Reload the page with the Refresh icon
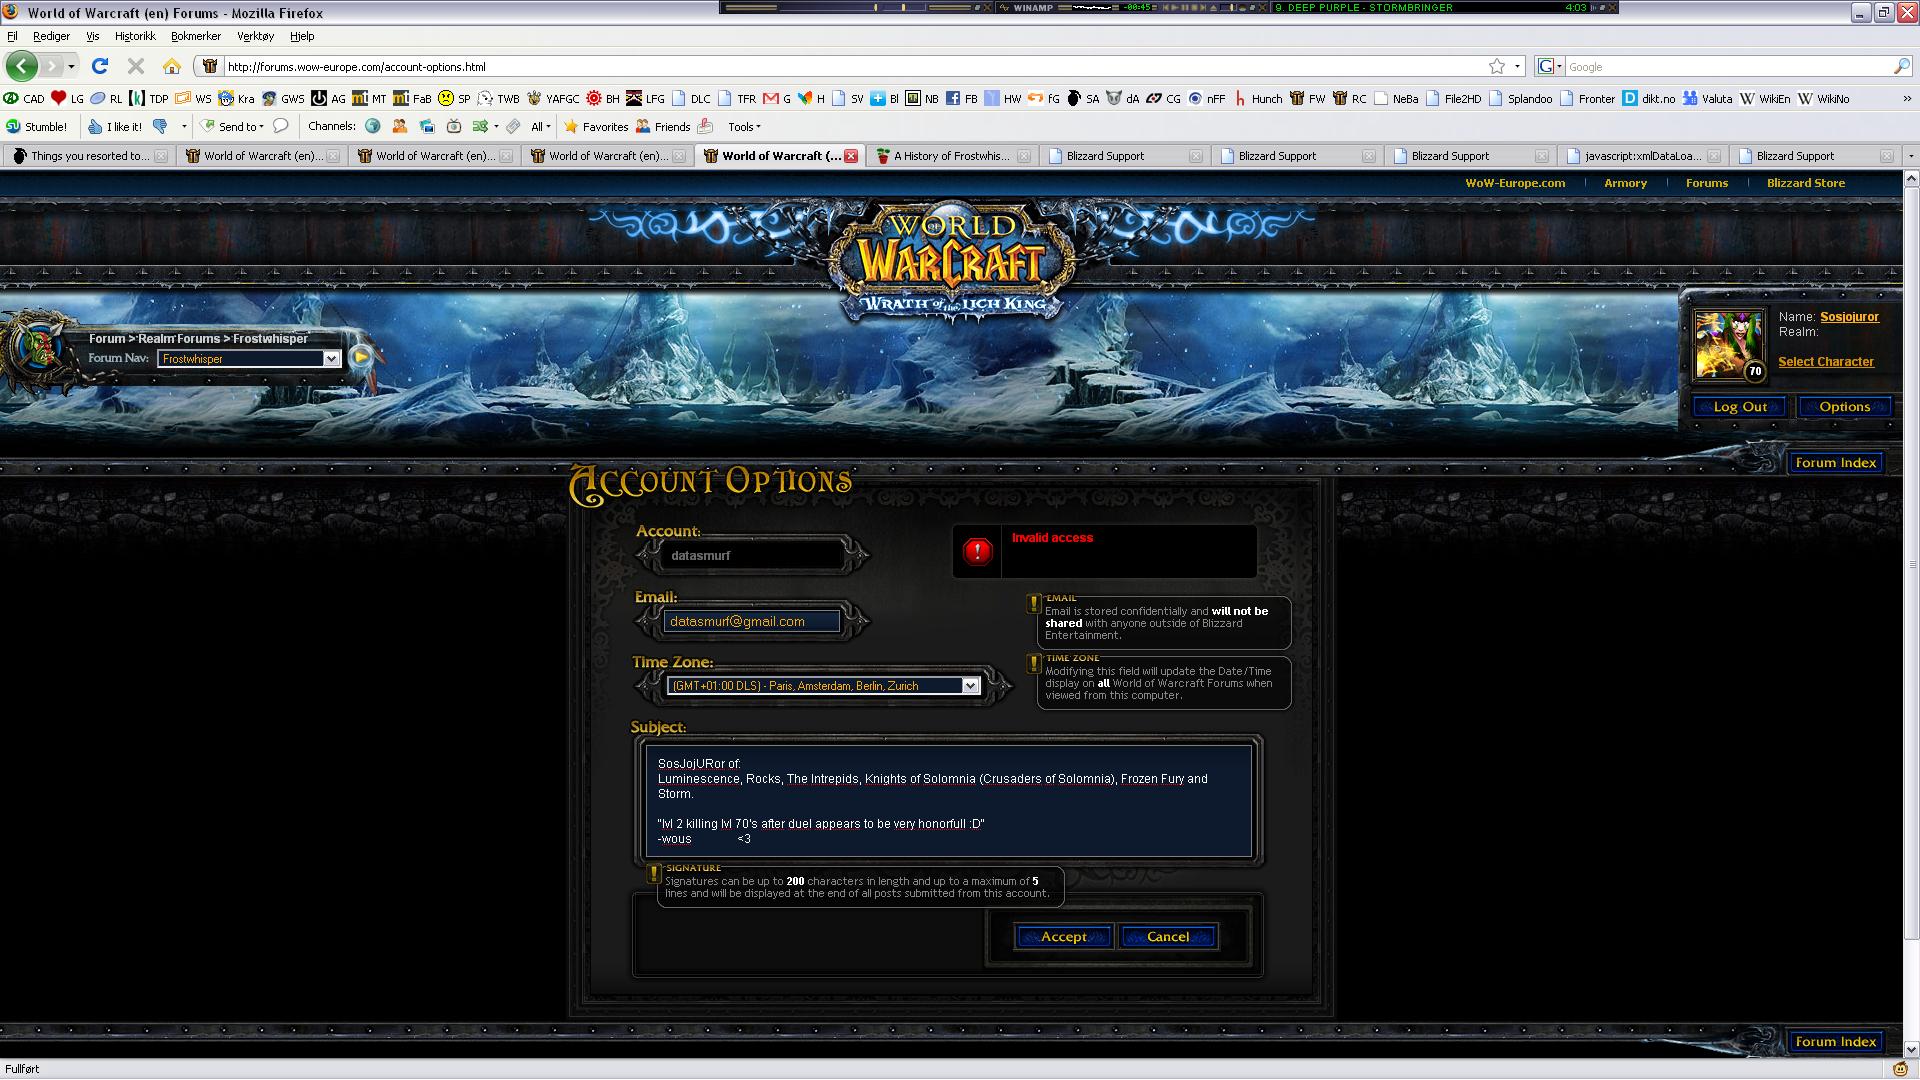This screenshot has width=1920, height=1080. 99,66
